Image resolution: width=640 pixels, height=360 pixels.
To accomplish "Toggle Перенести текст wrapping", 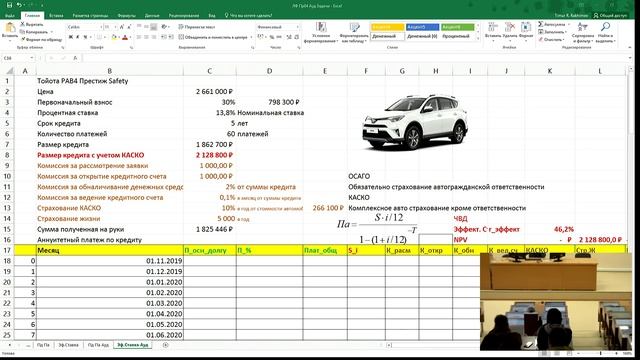I will pyautogui.click(x=196, y=27).
